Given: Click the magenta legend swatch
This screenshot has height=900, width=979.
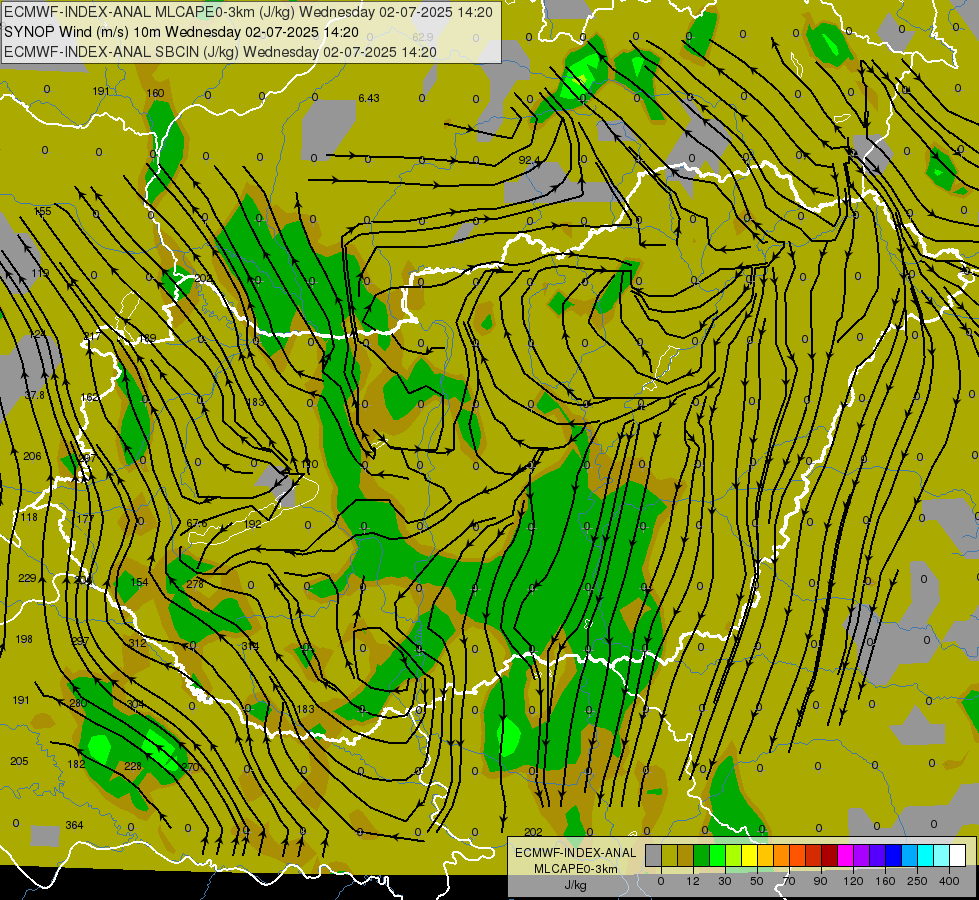Looking at the screenshot, I should (x=846, y=855).
